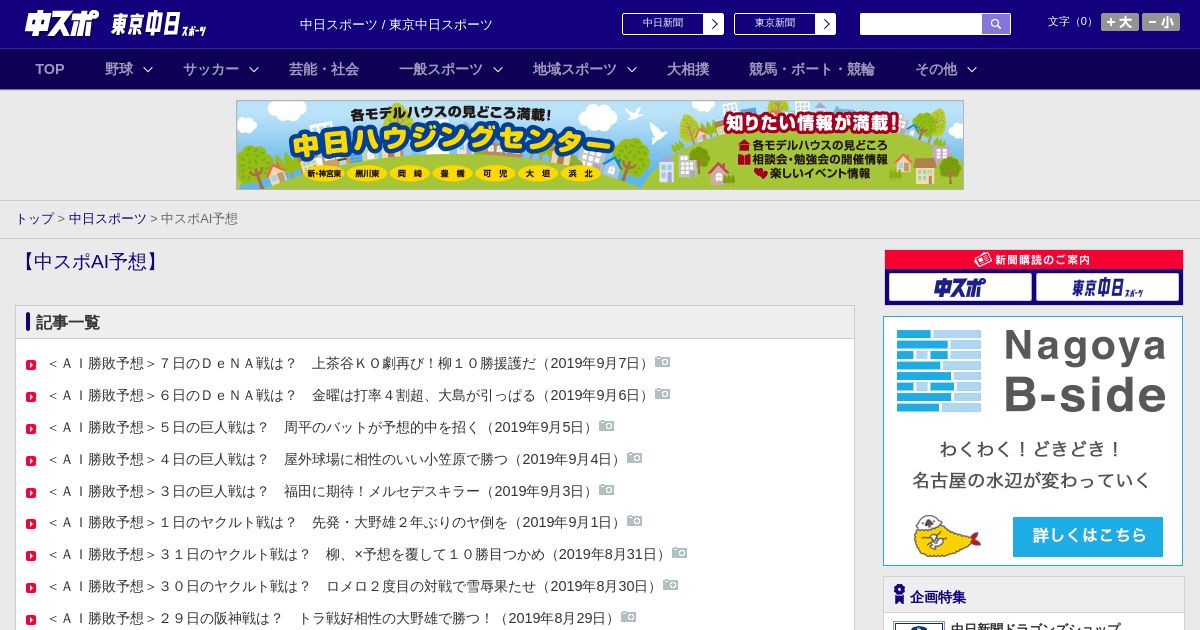This screenshot has width=1200, height=630.
Task: Open the 4日の巨人戦 article
Action: tap(336, 459)
